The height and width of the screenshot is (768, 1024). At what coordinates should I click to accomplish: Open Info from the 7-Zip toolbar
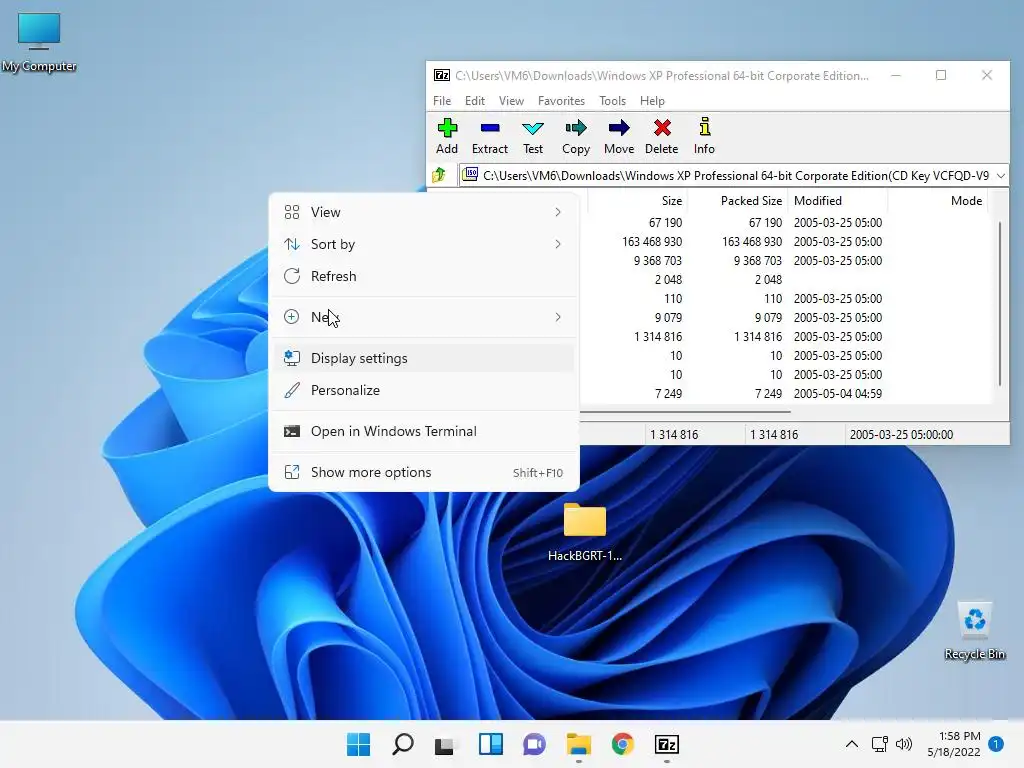tap(704, 136)
